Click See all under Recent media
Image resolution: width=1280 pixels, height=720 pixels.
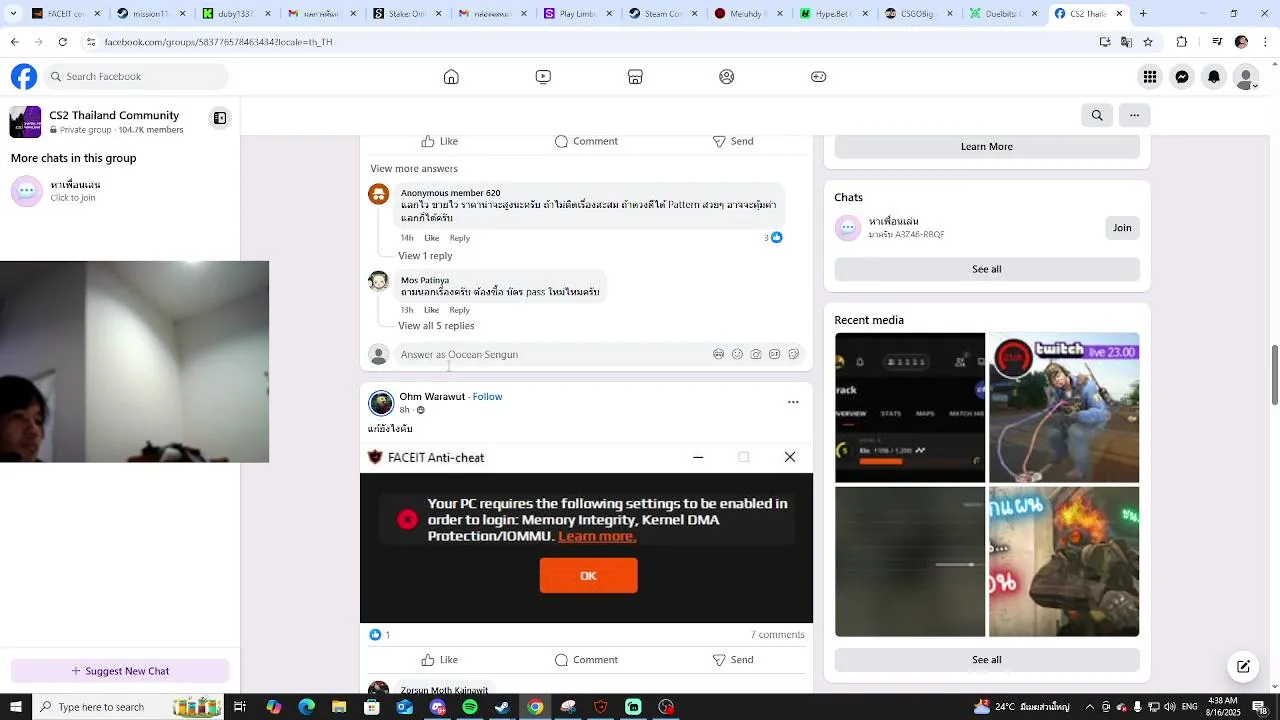pos(987,660)
